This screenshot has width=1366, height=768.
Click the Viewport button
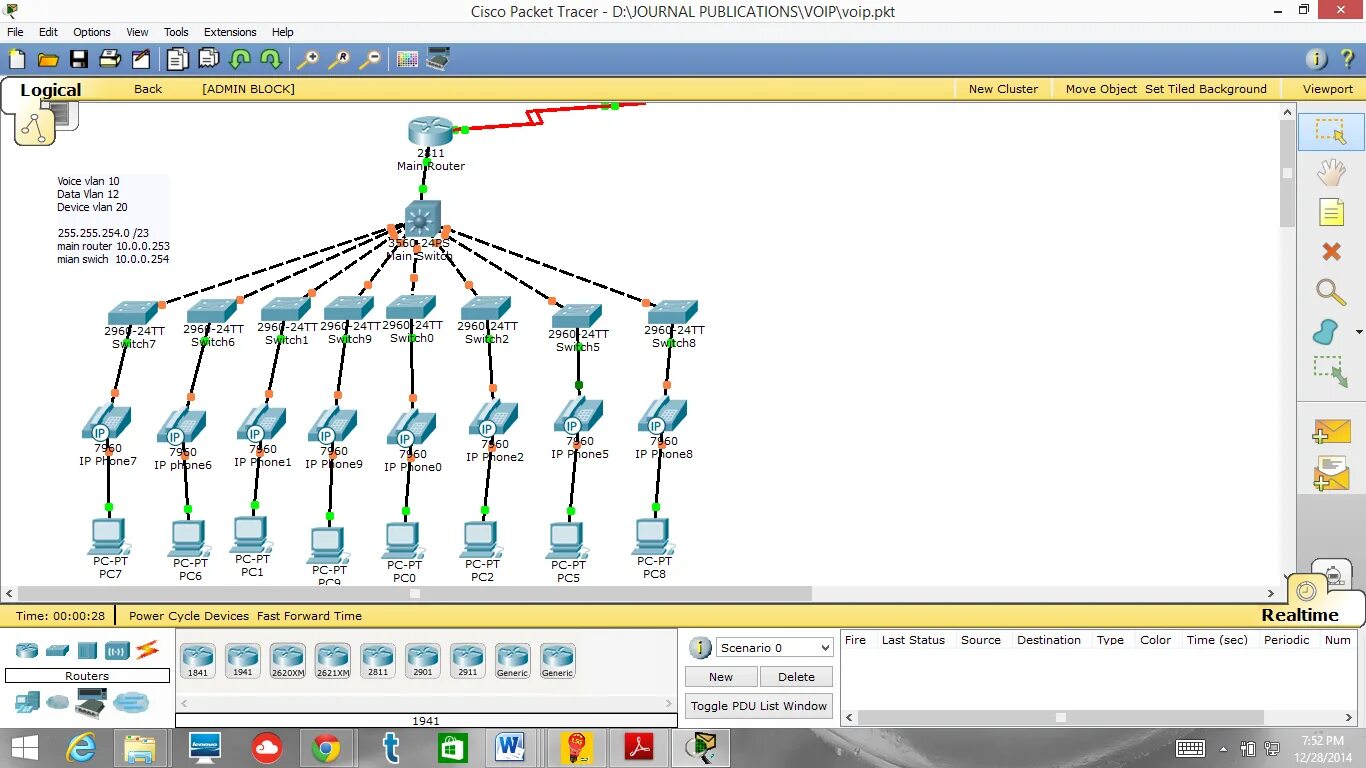1328,89
